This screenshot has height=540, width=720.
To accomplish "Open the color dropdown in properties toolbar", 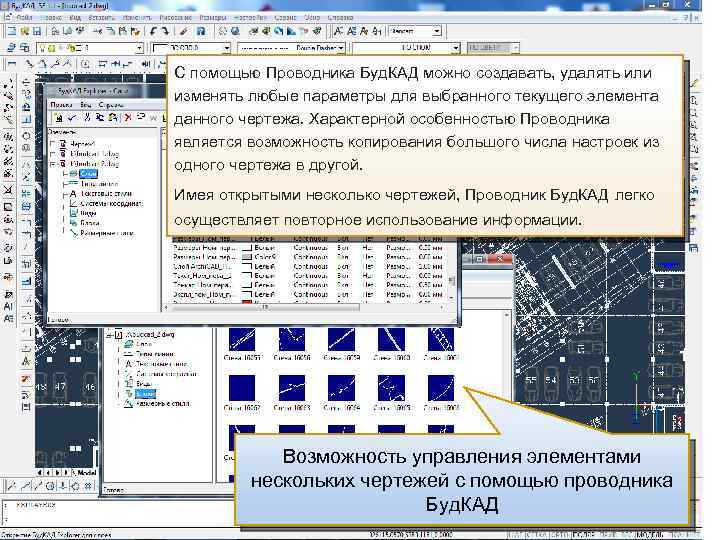I will pos(227,47).
